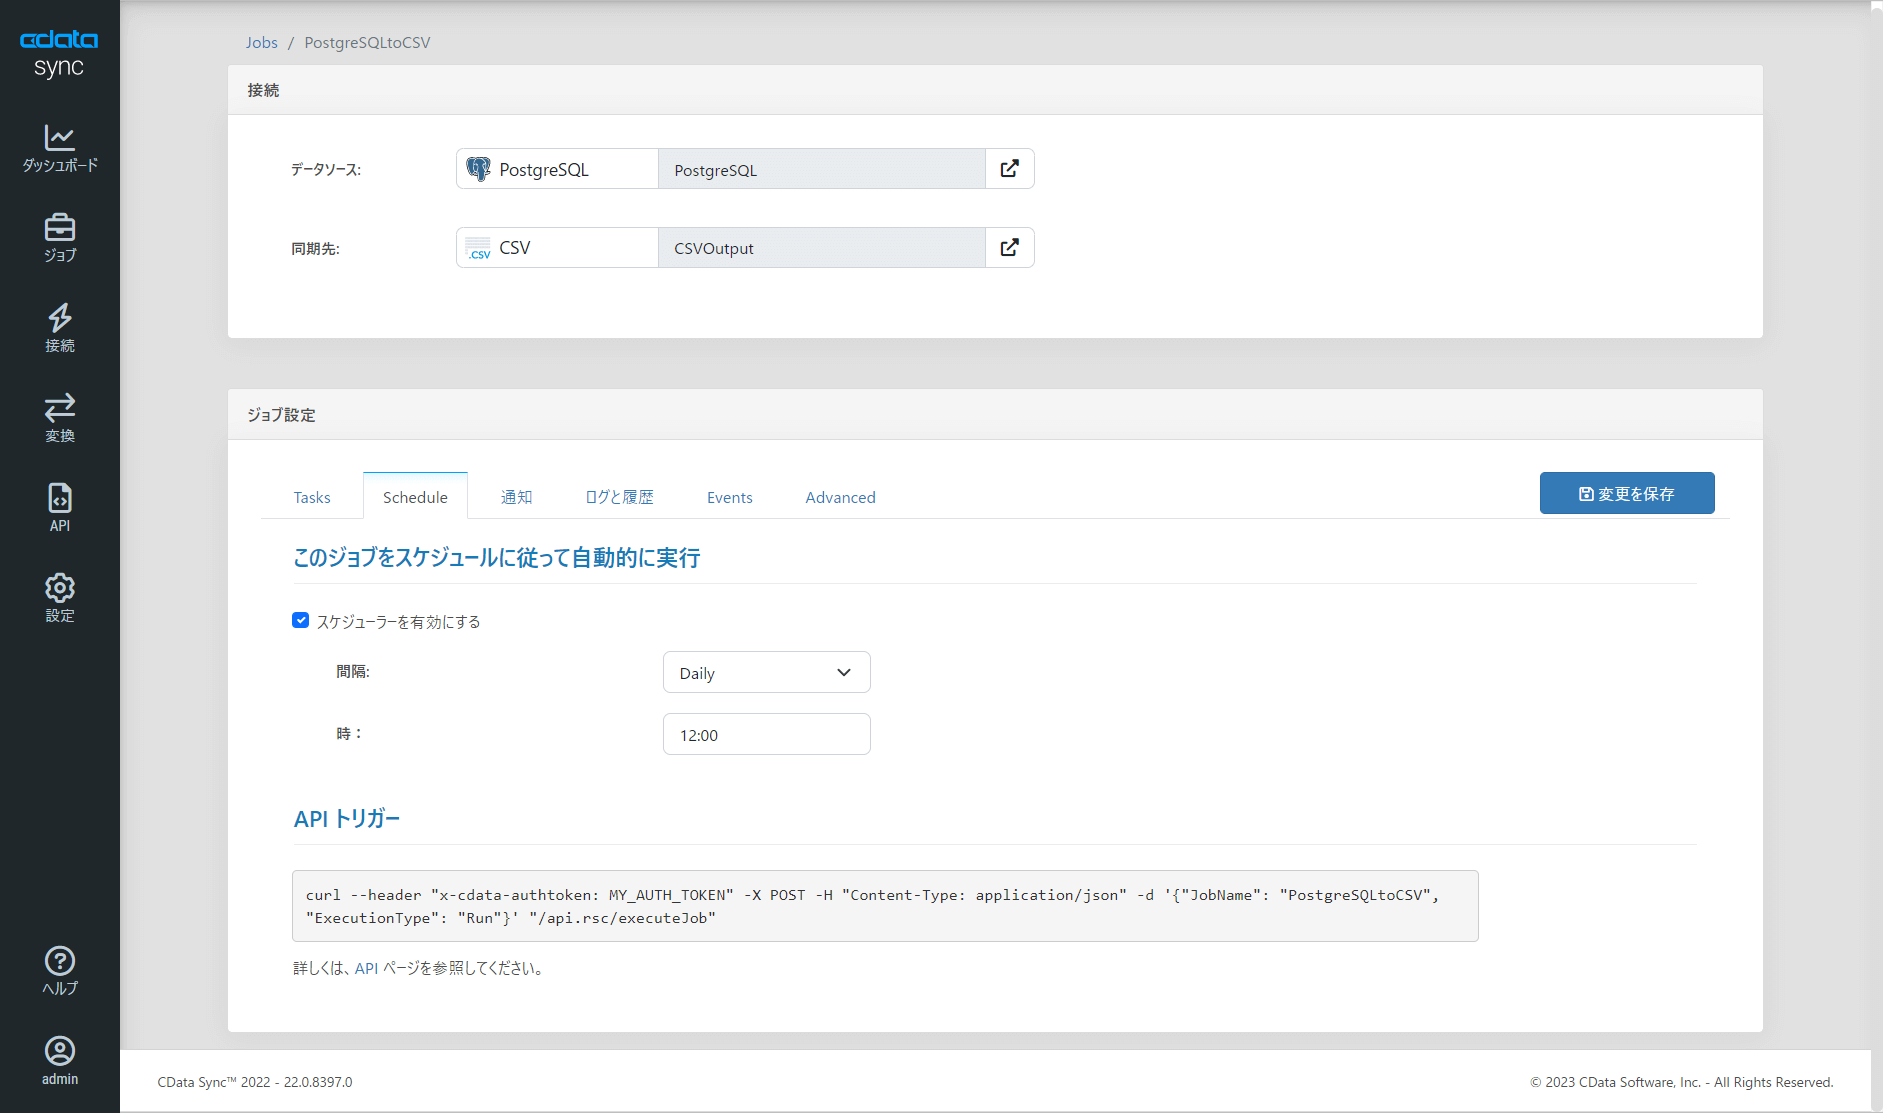Image resolution: width=1883 pixels, height=1113 pixels.
Task: Click the 接続 panel header at top
Action: click(x=995, y=90)
